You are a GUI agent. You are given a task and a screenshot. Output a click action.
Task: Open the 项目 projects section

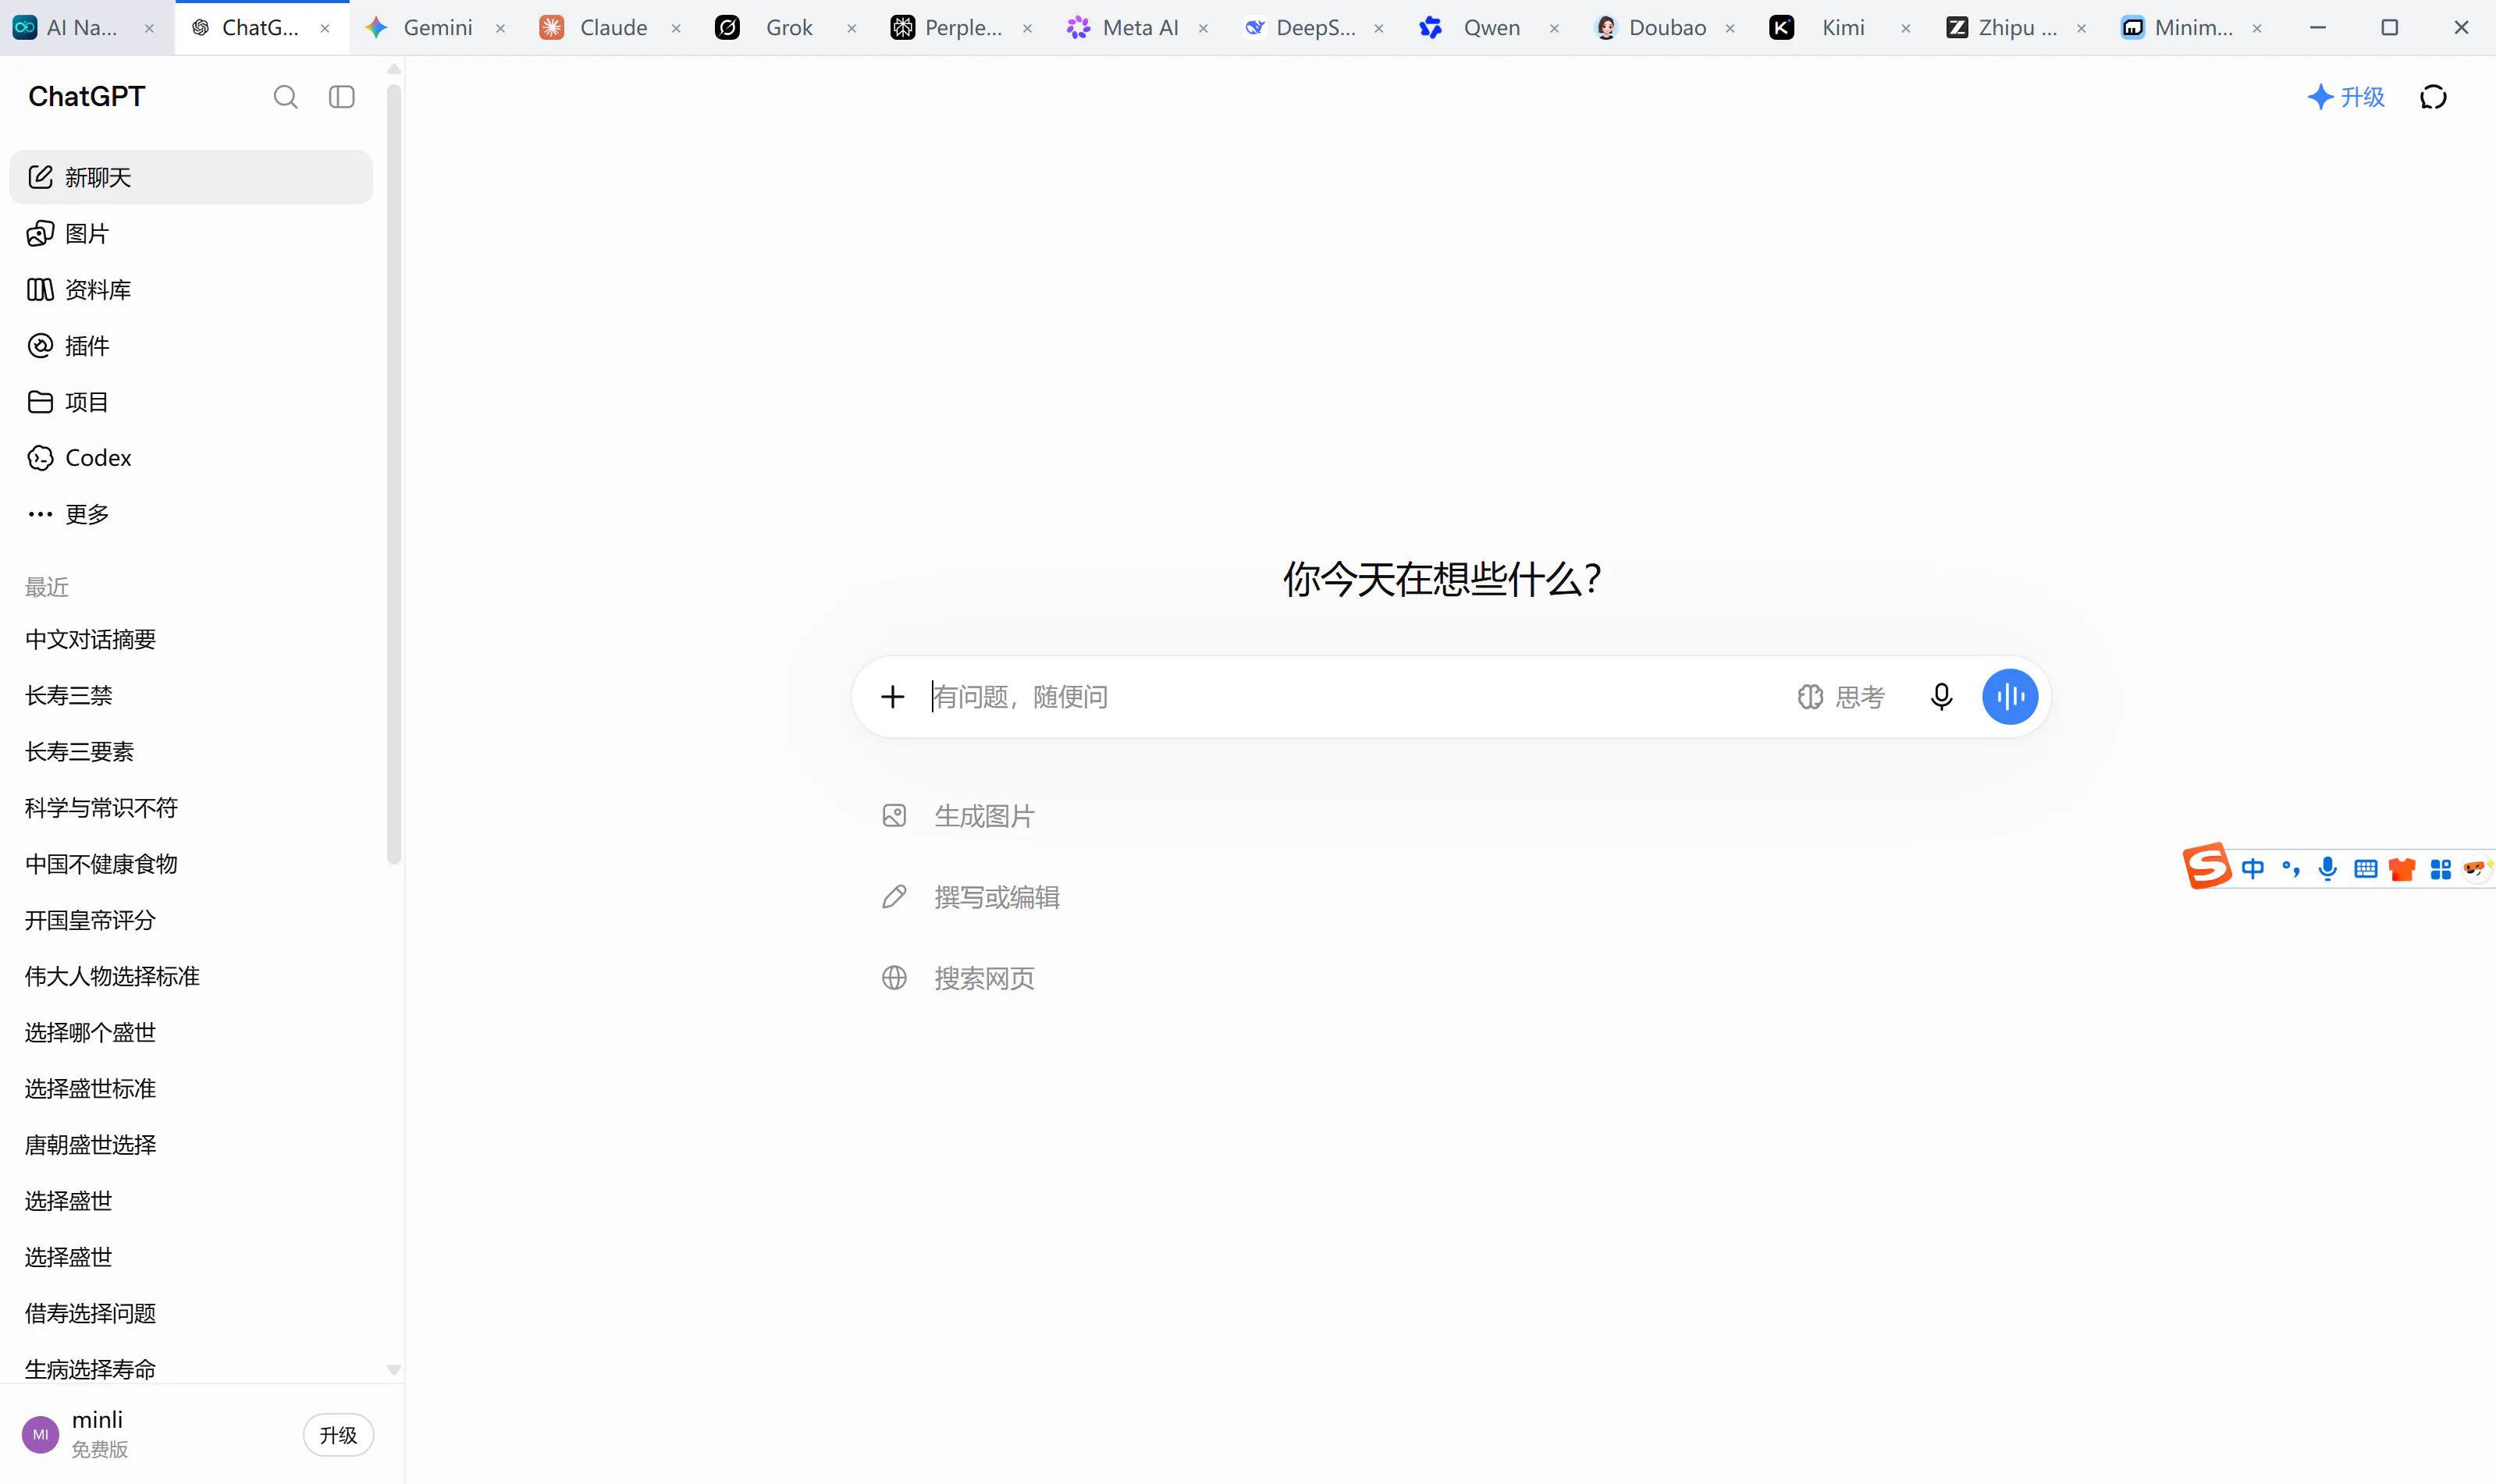(191, 401)
